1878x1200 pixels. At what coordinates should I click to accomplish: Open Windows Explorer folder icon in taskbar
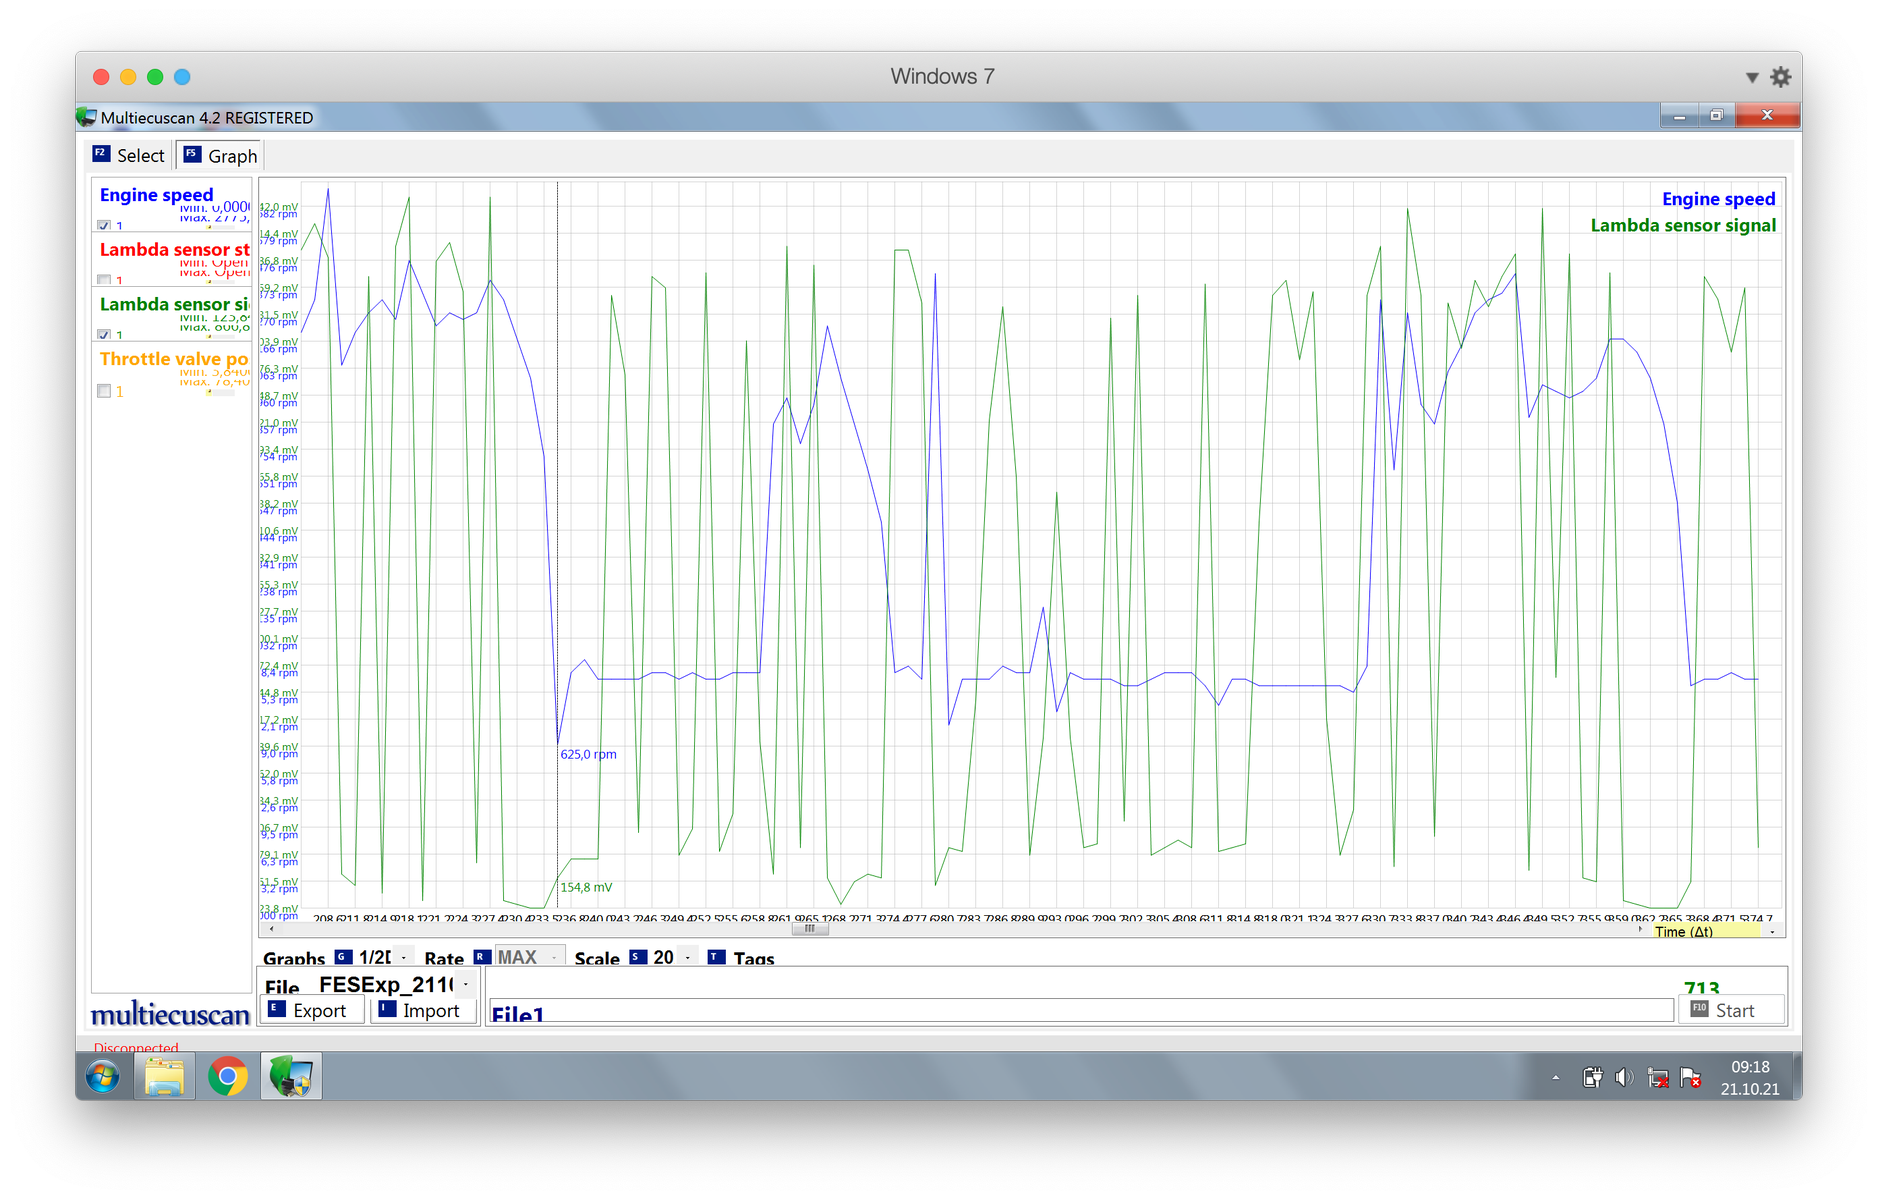click(165, 1077)
